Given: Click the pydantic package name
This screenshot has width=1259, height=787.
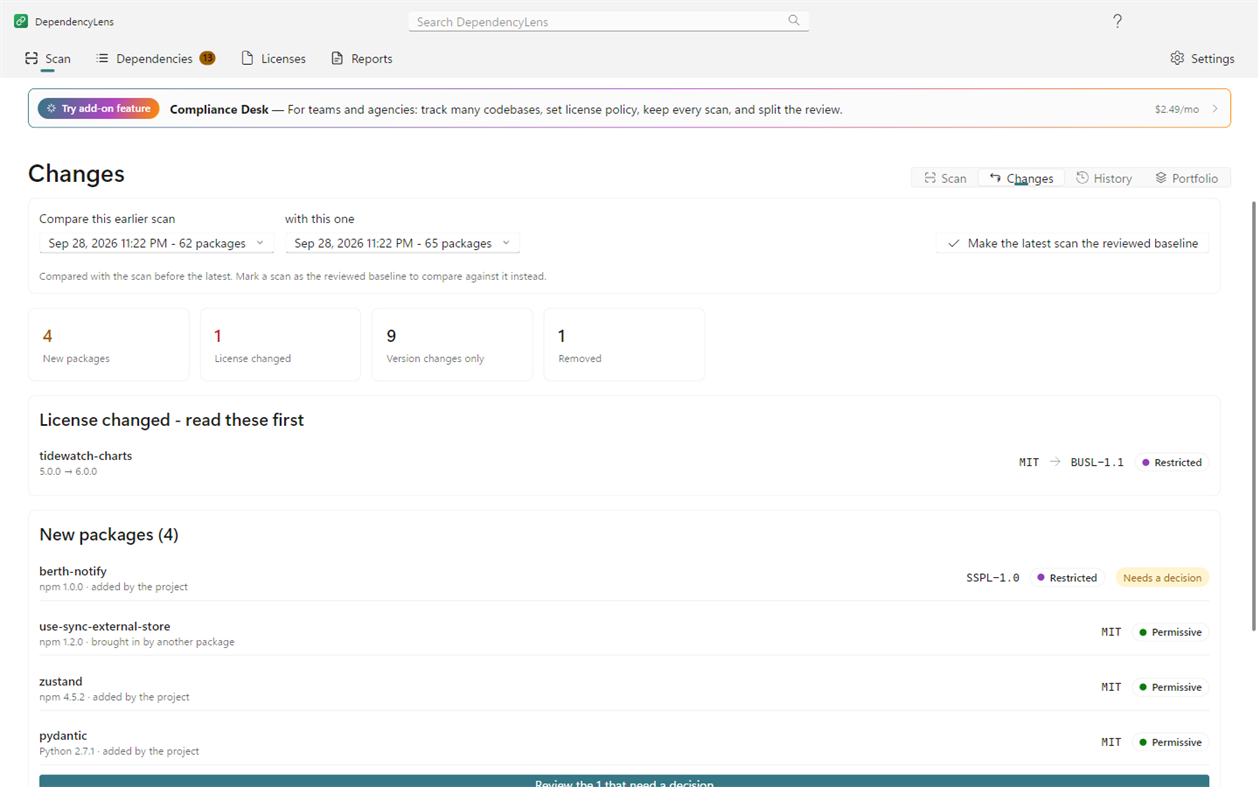Looking at the screenshot, I should 63,736.
